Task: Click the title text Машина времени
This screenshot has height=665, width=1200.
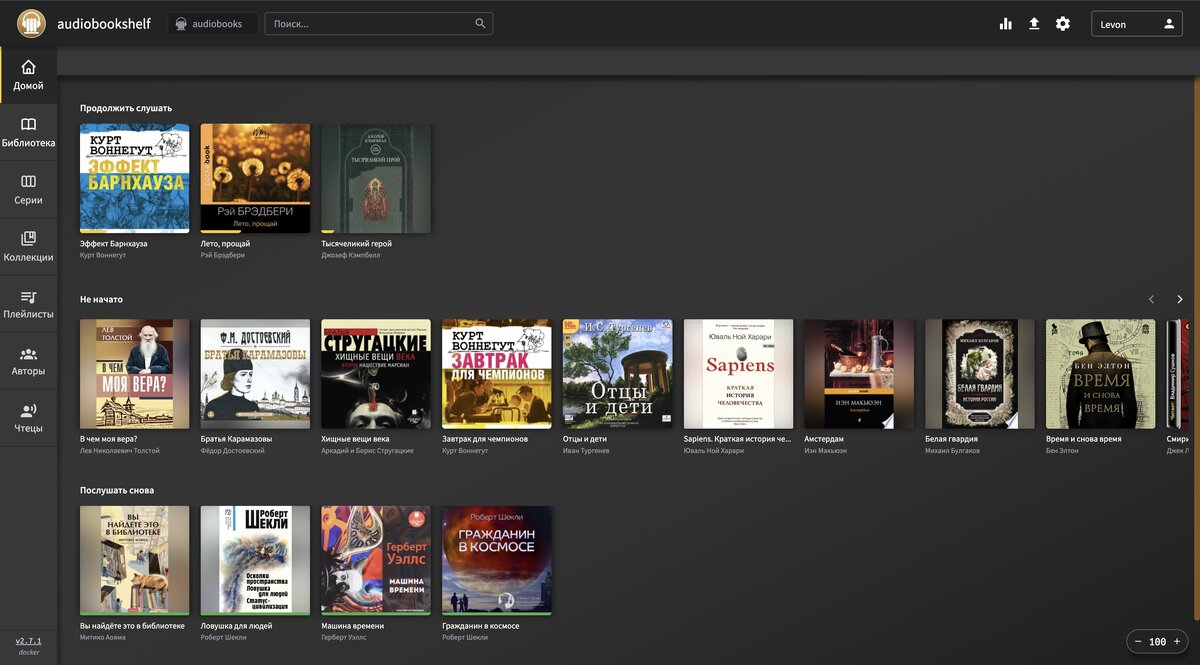Action: coord(353,626)
